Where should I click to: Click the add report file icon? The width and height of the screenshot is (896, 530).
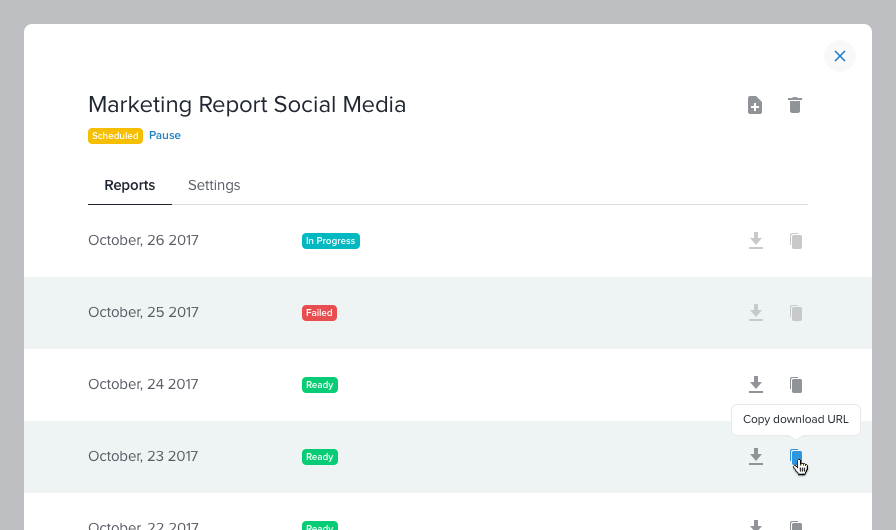(755, 105)
